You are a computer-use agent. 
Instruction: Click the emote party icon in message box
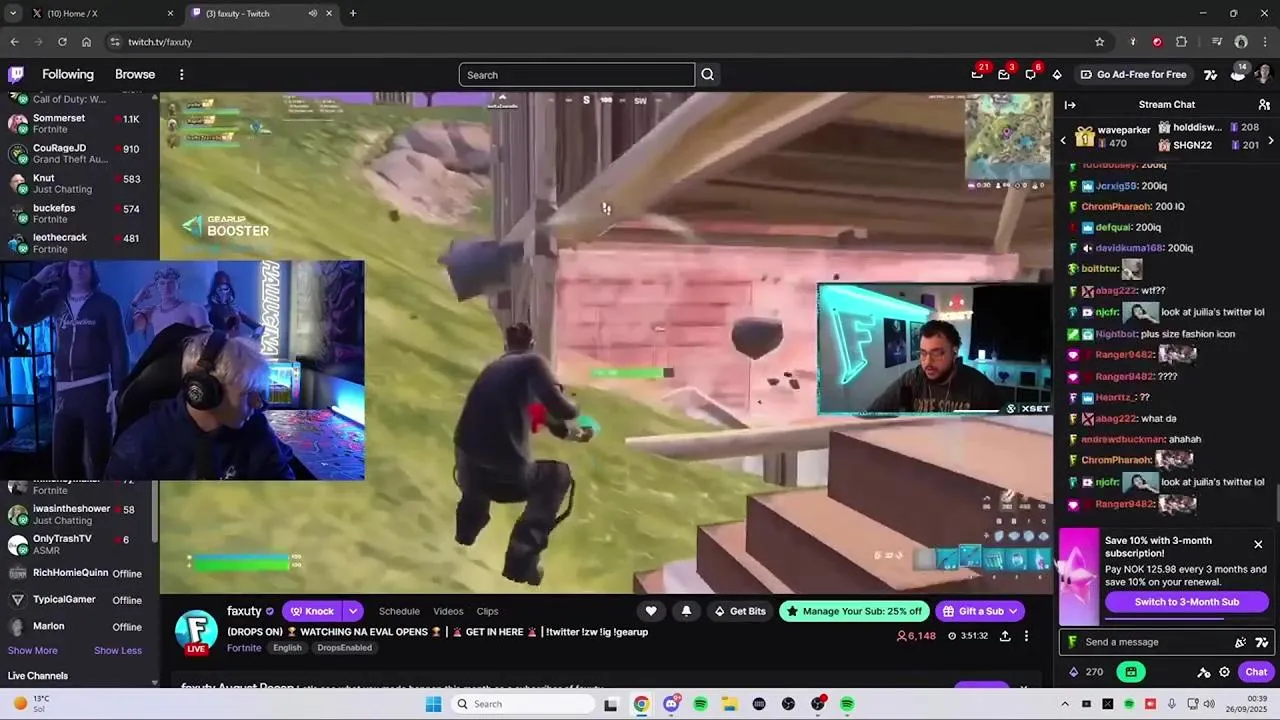coord(1241,642)
